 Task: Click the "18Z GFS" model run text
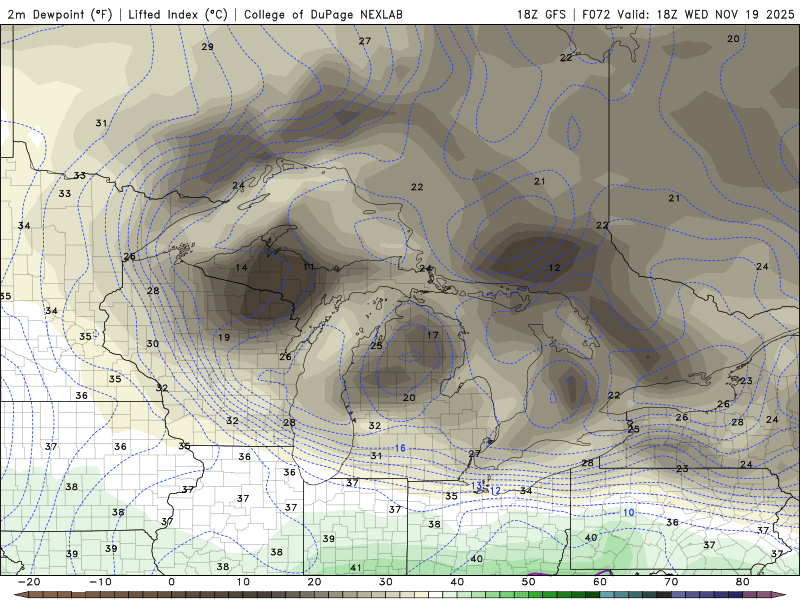coord(541,14)
